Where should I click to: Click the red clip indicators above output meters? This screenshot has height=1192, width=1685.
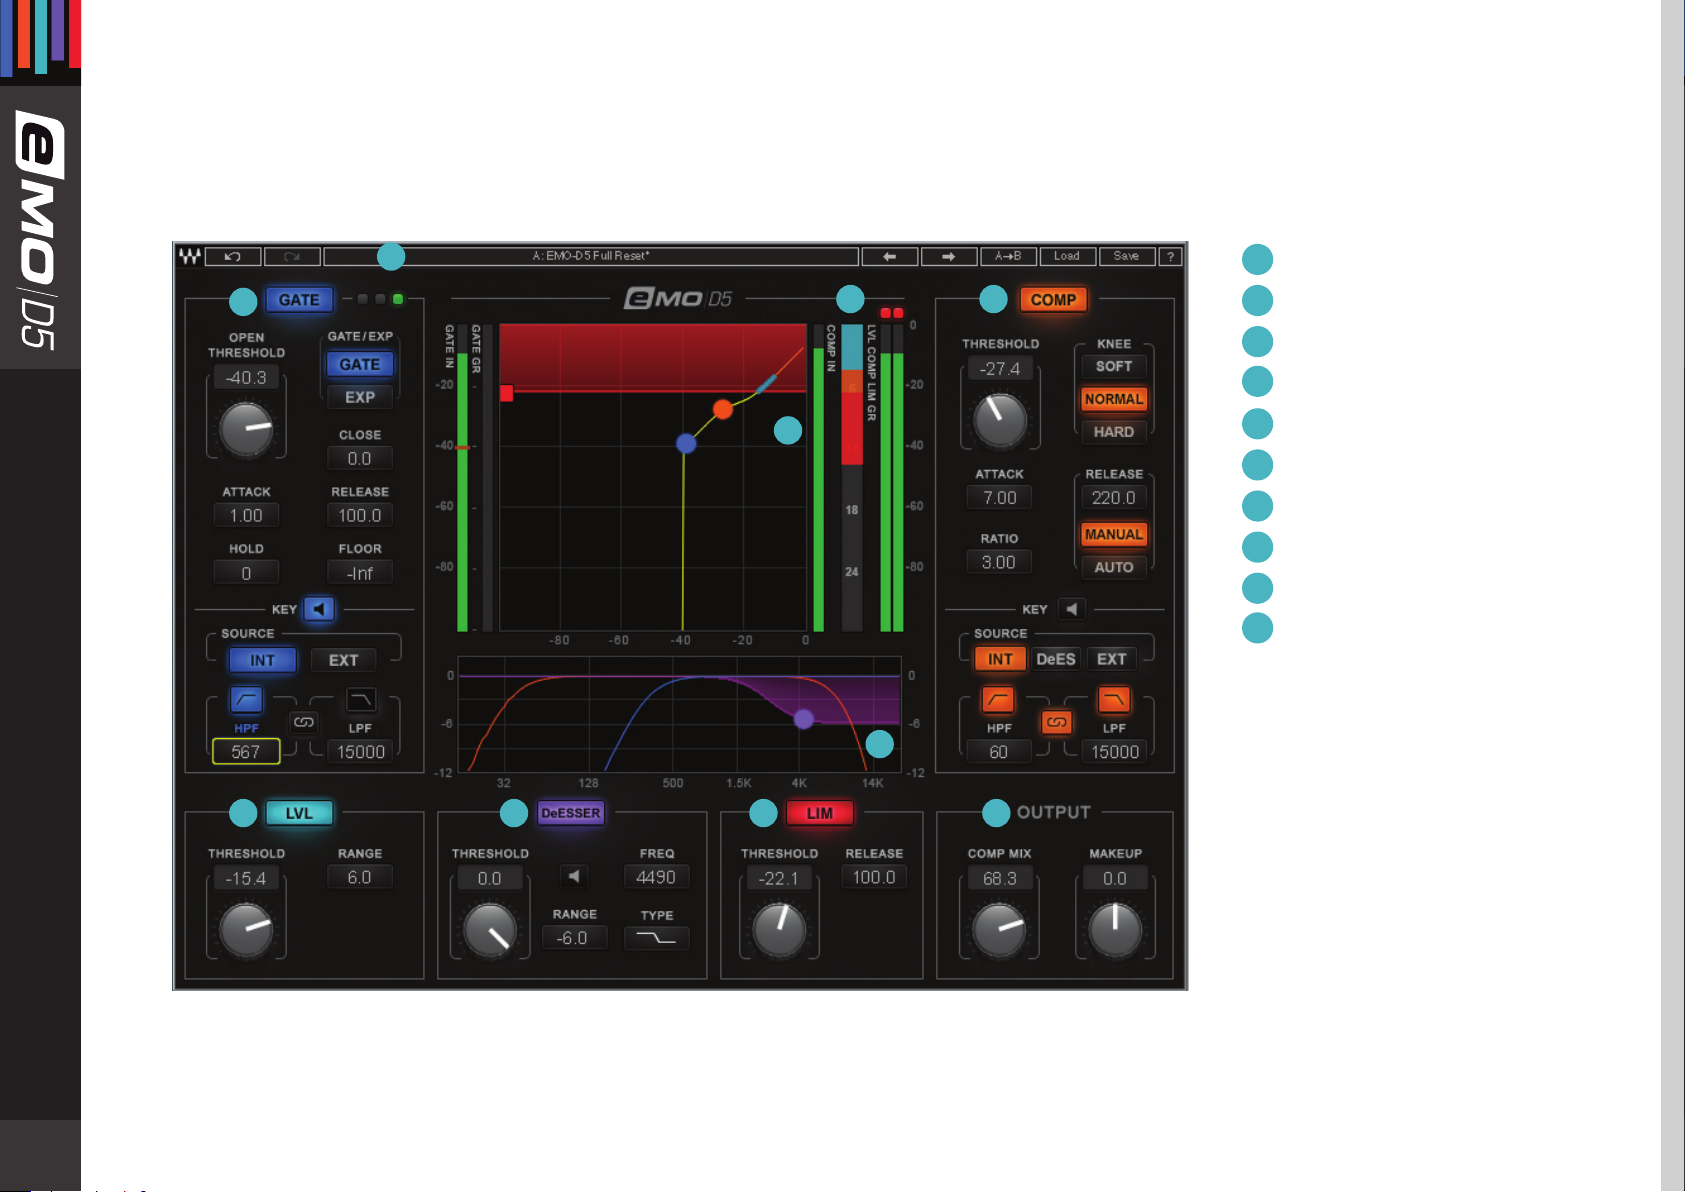tap(891, 313)
